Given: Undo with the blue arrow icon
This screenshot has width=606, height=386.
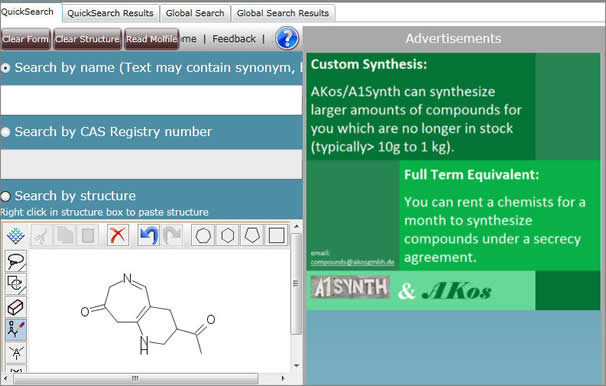Looking at the screenshot, I should [149, 235].
